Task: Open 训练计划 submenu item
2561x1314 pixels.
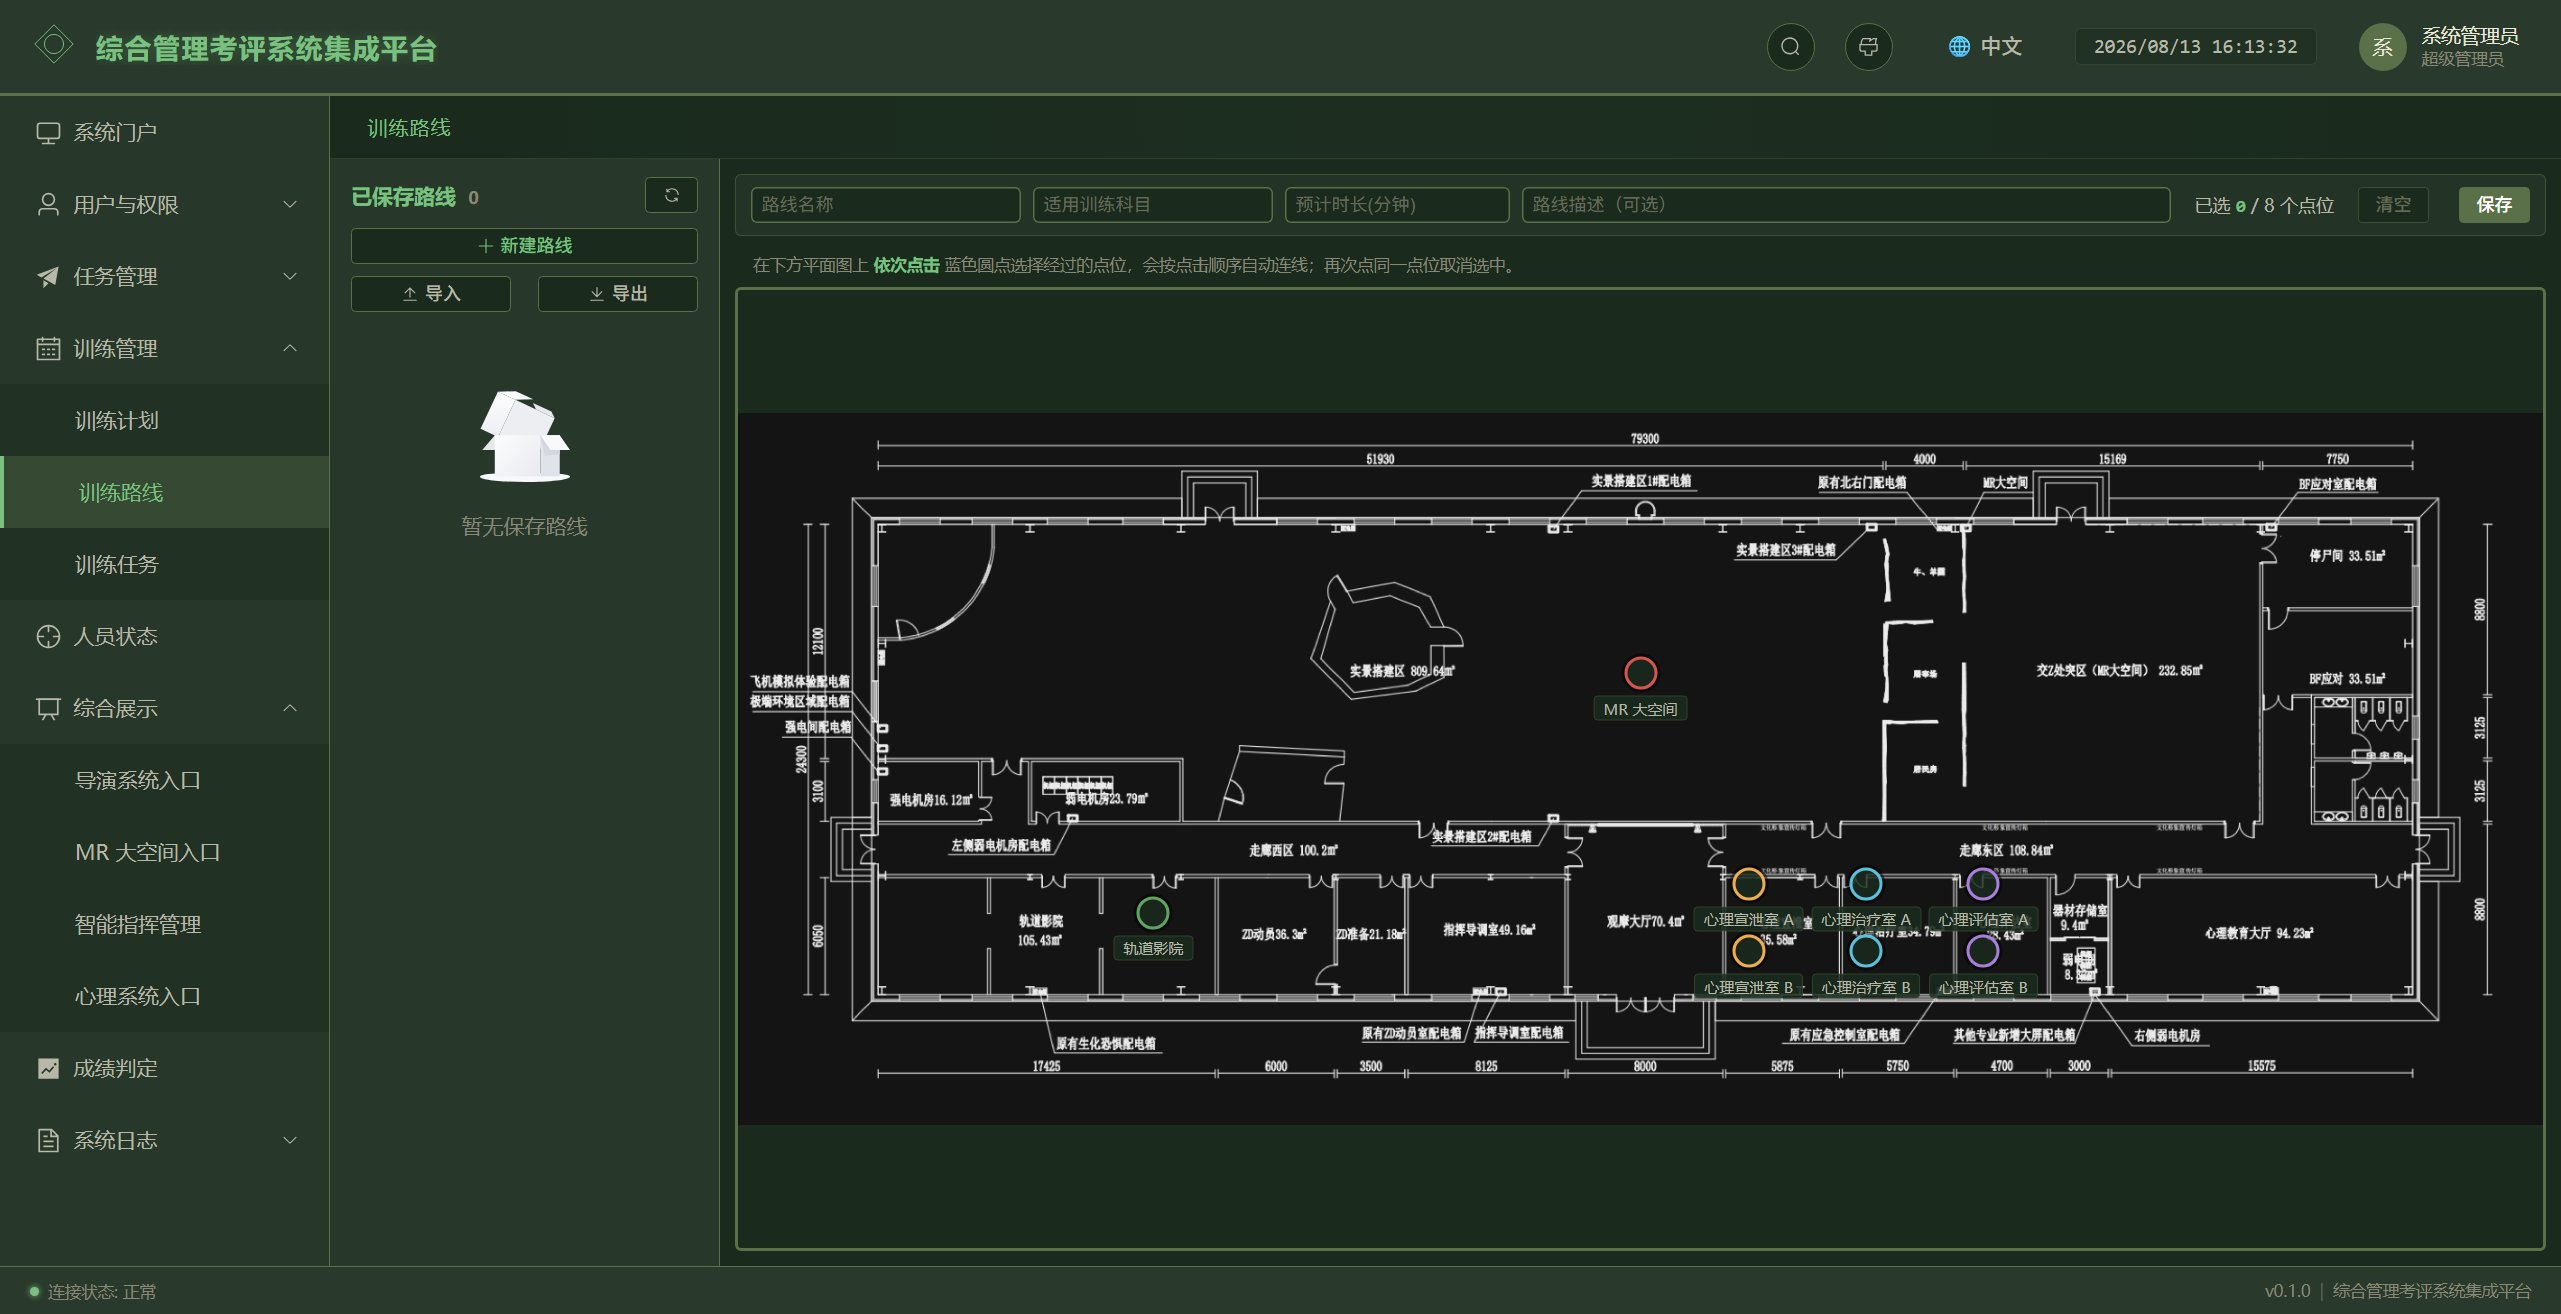Action: 165,420
